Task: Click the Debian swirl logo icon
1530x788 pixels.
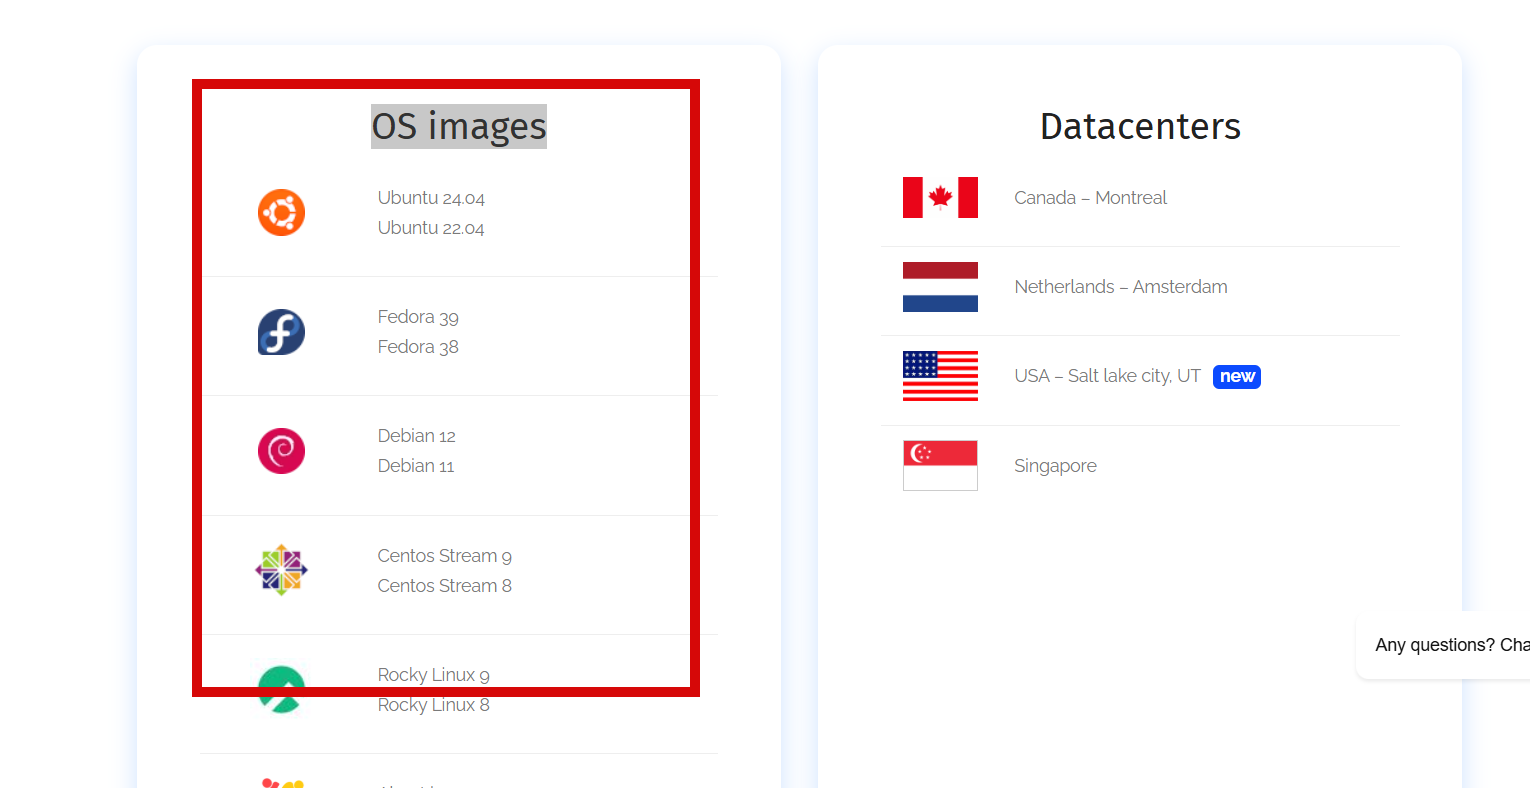Action: 281,451
